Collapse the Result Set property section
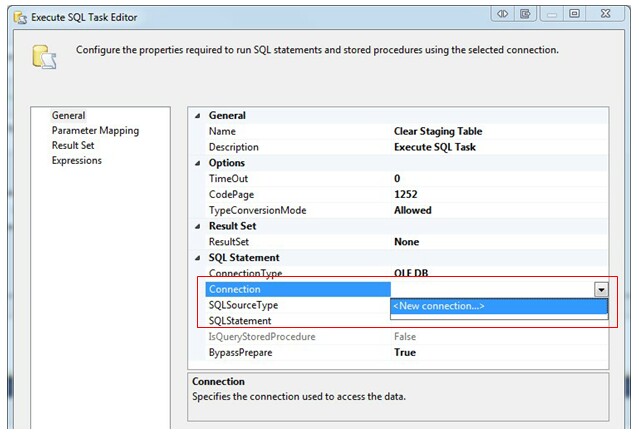 [198, 227]
